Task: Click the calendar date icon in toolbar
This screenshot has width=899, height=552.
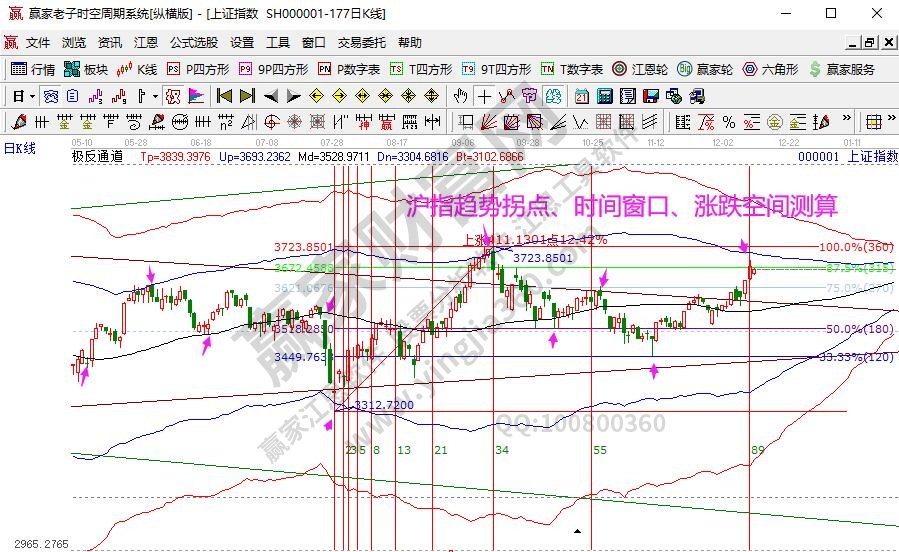Action: coord(582,96)
